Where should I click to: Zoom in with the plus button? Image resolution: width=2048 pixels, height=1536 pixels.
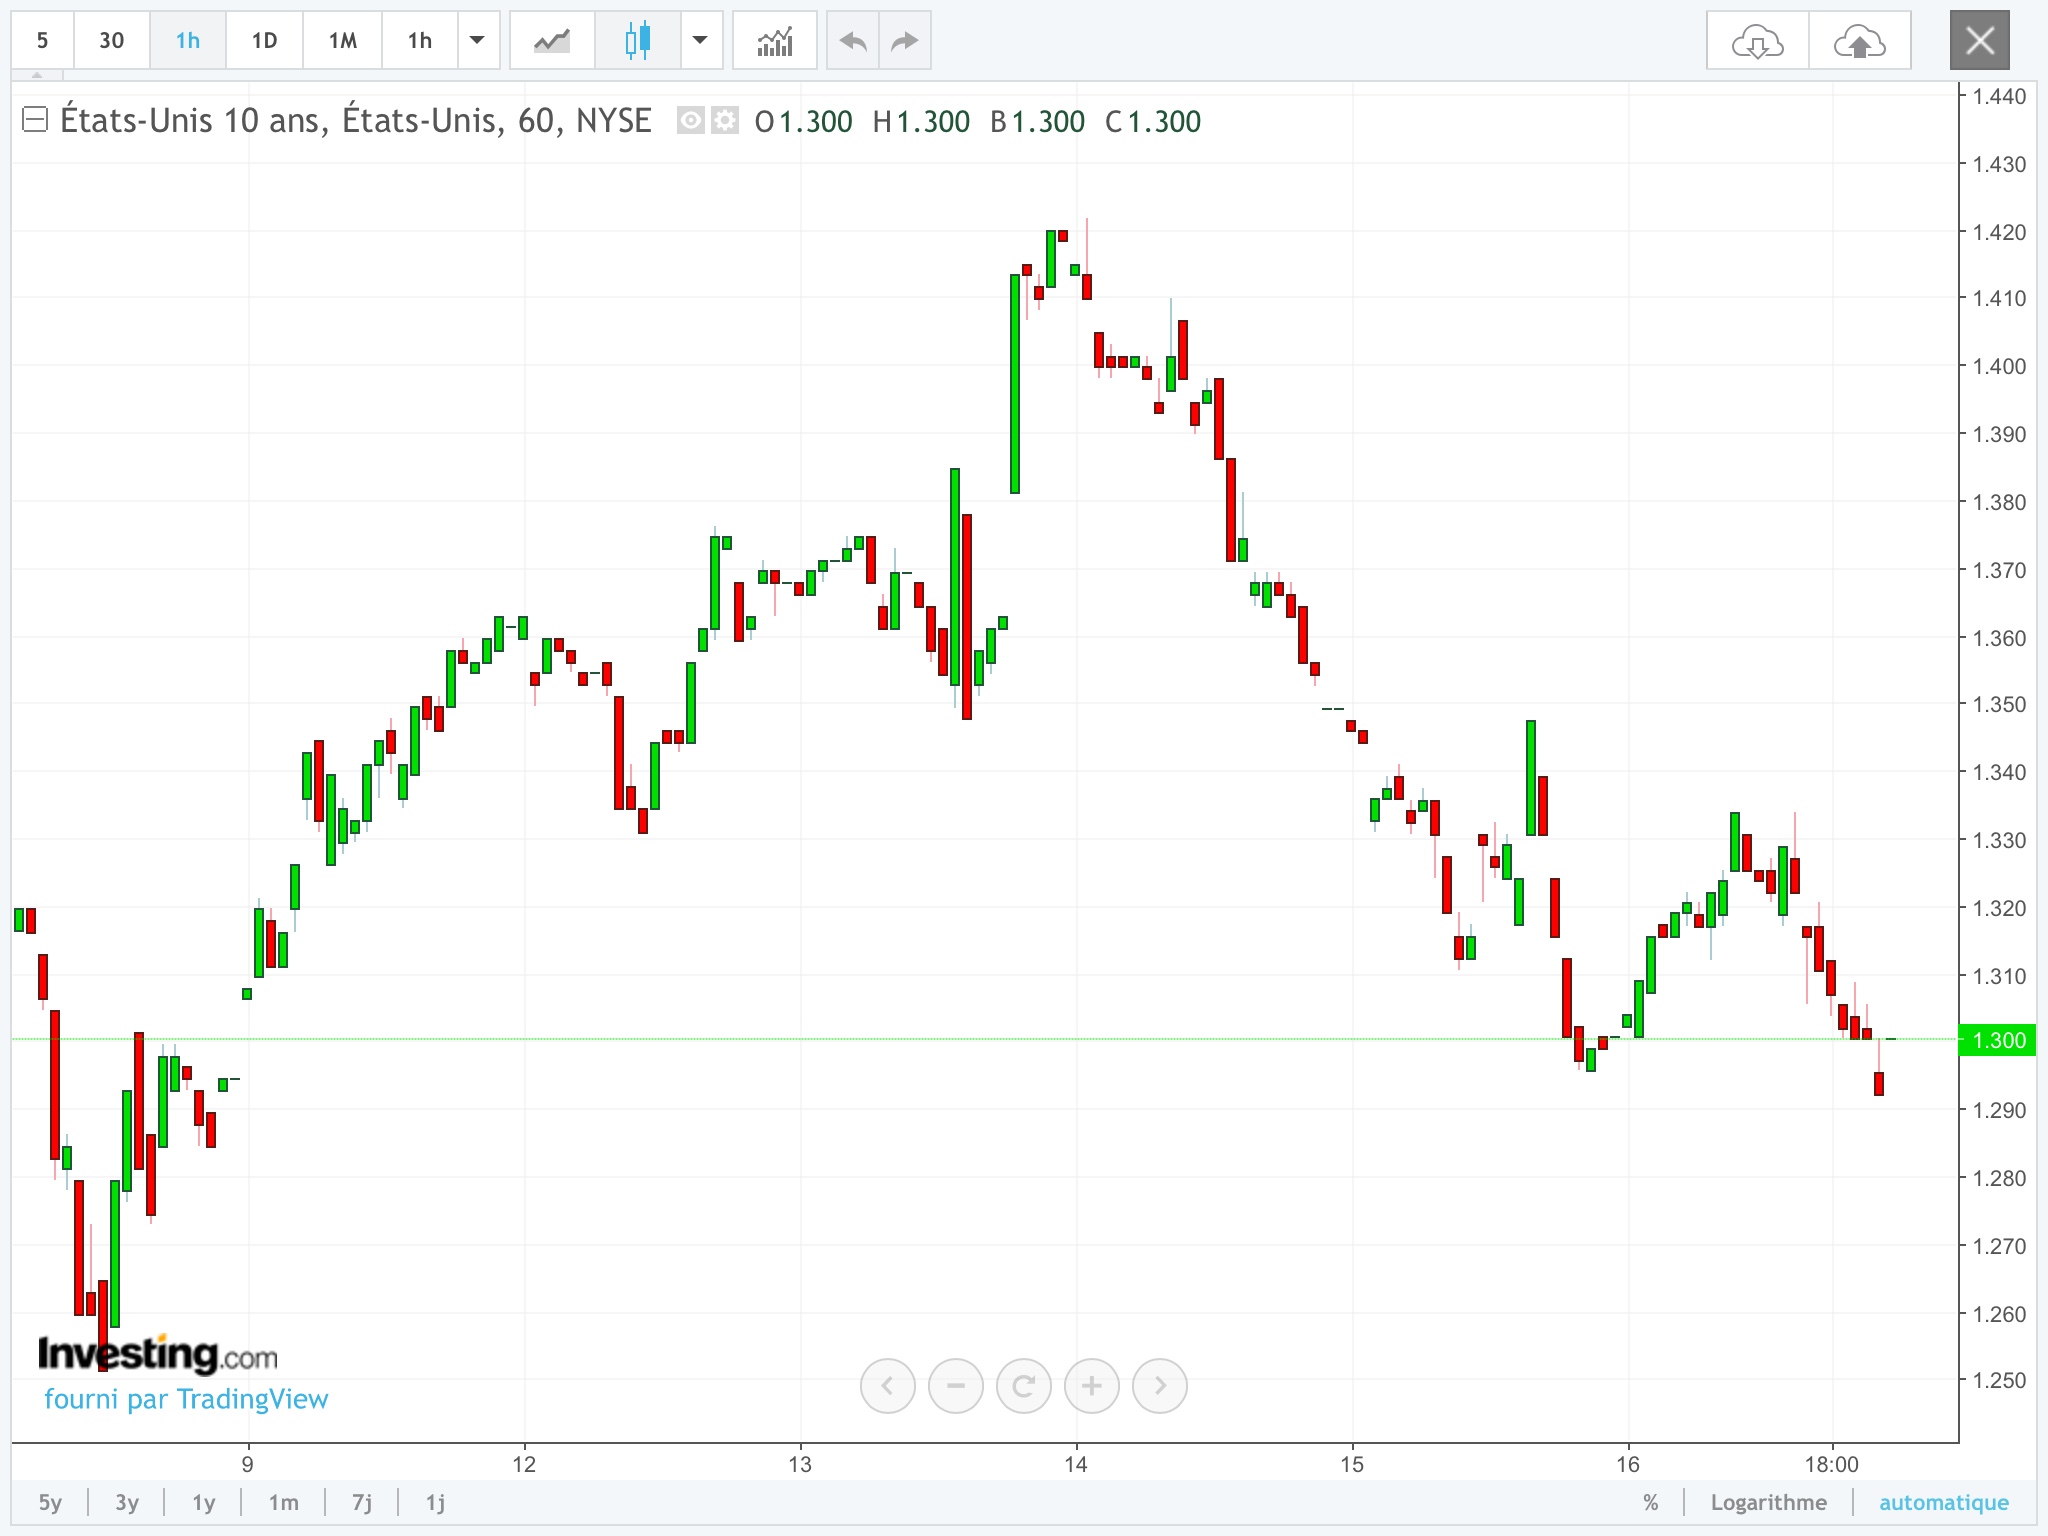(1091, 1386)
